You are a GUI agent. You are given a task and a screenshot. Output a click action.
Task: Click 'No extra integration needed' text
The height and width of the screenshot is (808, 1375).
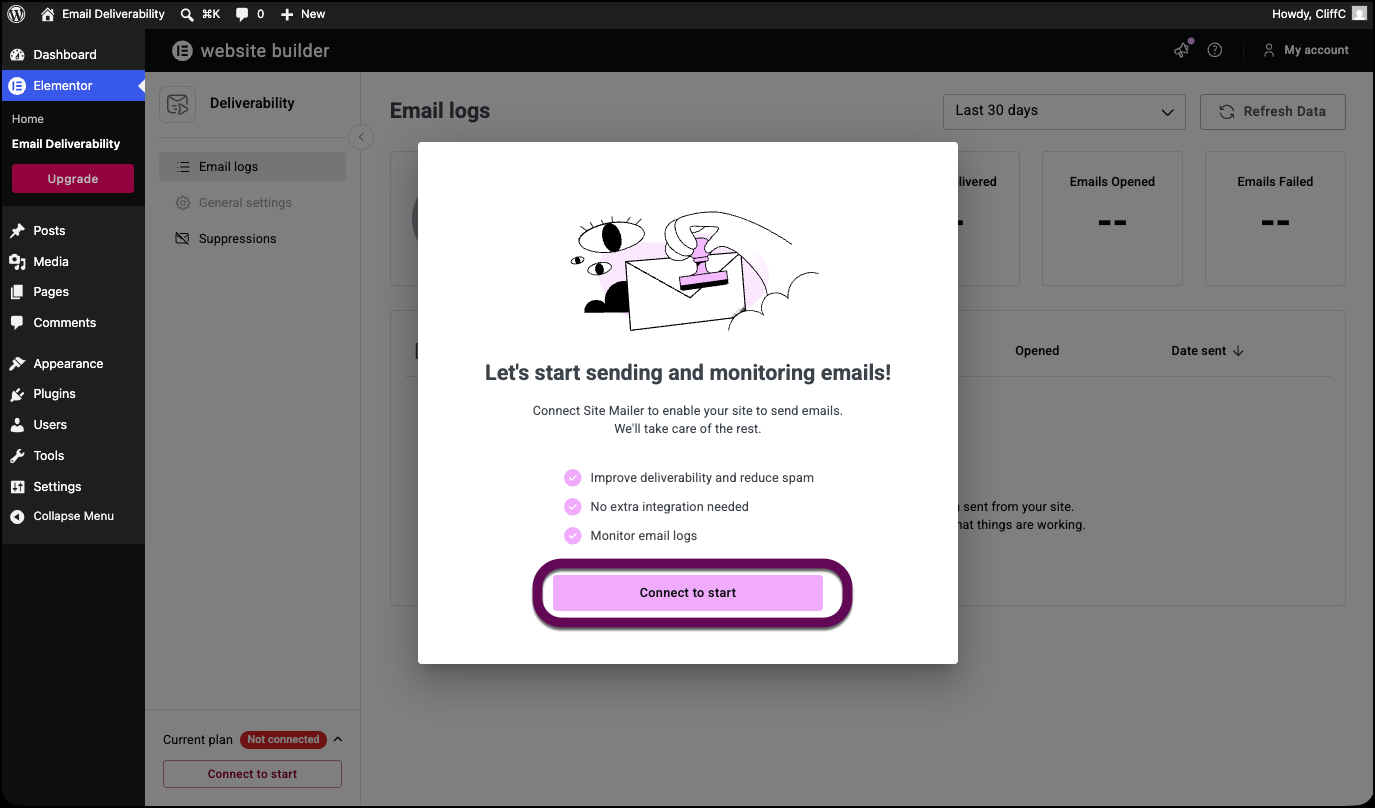coord(670,507)
